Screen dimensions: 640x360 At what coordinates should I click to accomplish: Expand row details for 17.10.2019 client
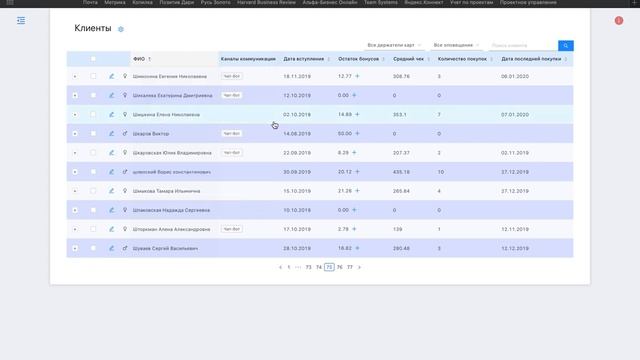click(75, 229)
